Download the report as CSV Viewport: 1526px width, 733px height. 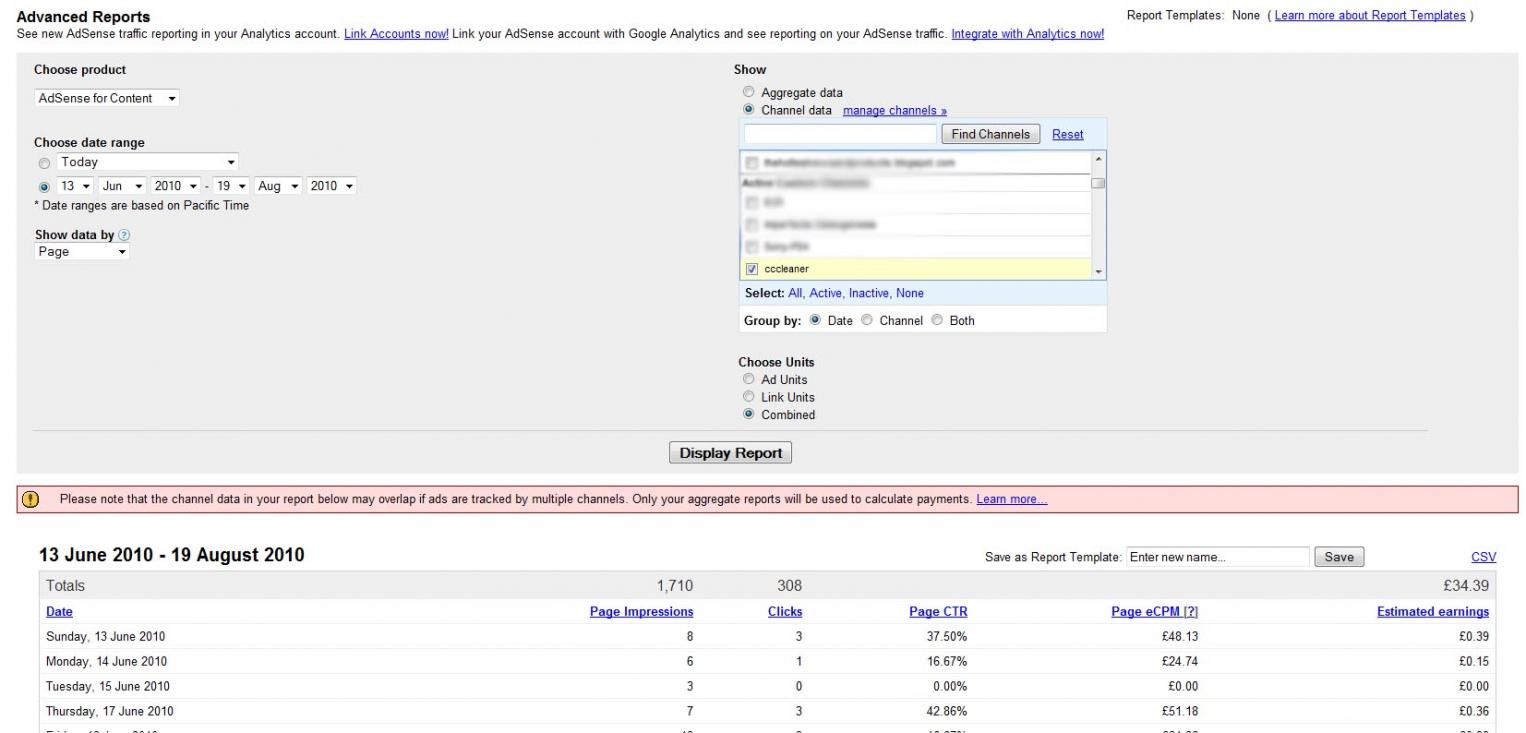click(1484, 558)
